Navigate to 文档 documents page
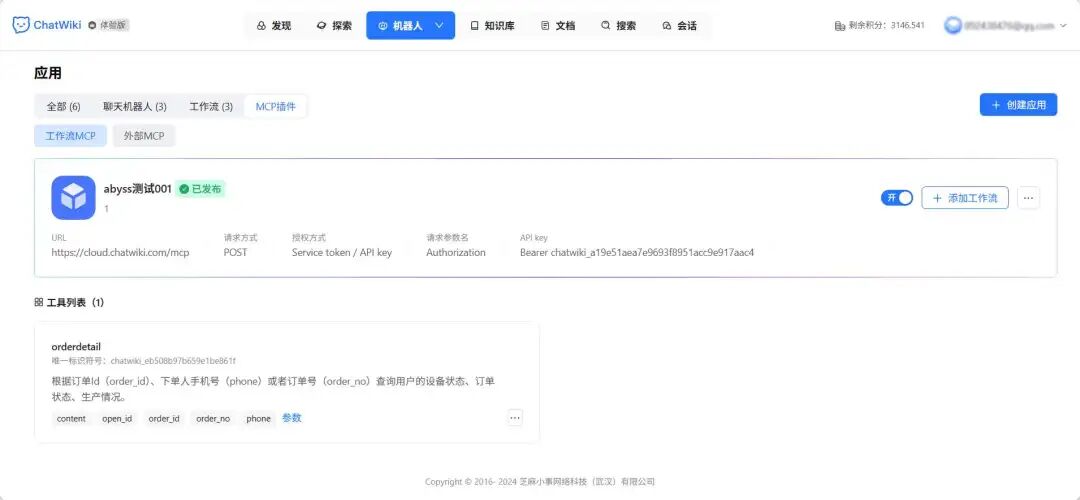Viewport: 1080px width, 500px height. [x=558, y=26]
